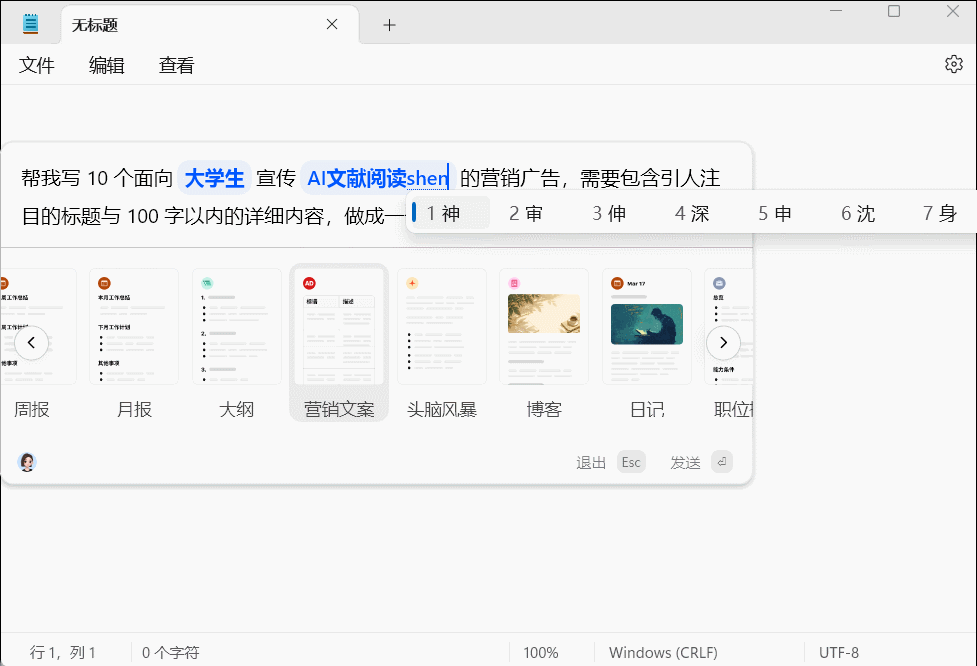Click the user avatar in the AI prompt panel
The height and width of the screenshot is (666, 977).
point(26,462)
